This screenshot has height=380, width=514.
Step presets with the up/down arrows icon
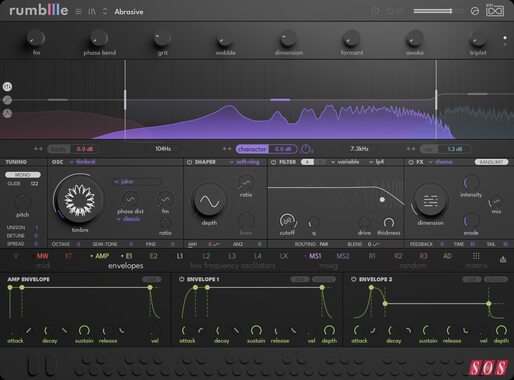coord(105,12)
